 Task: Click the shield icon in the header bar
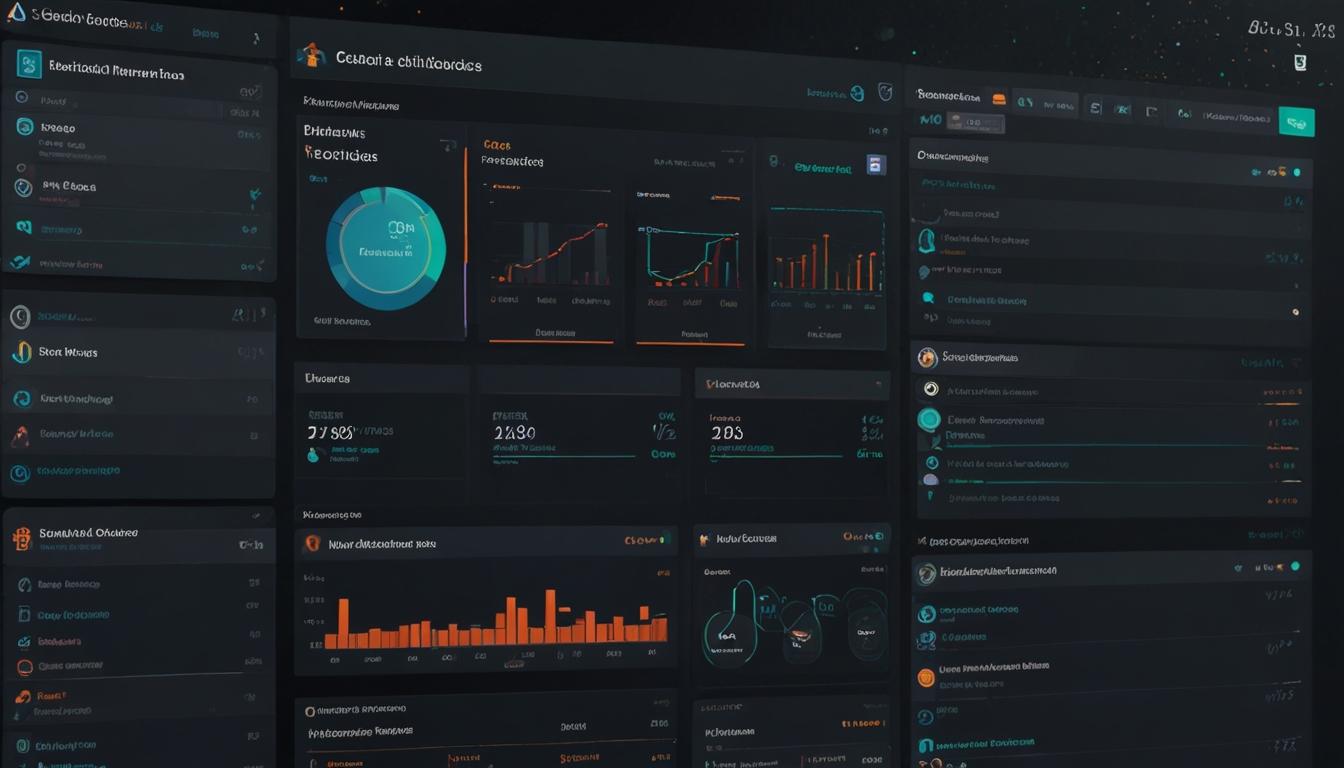point(884,92)
